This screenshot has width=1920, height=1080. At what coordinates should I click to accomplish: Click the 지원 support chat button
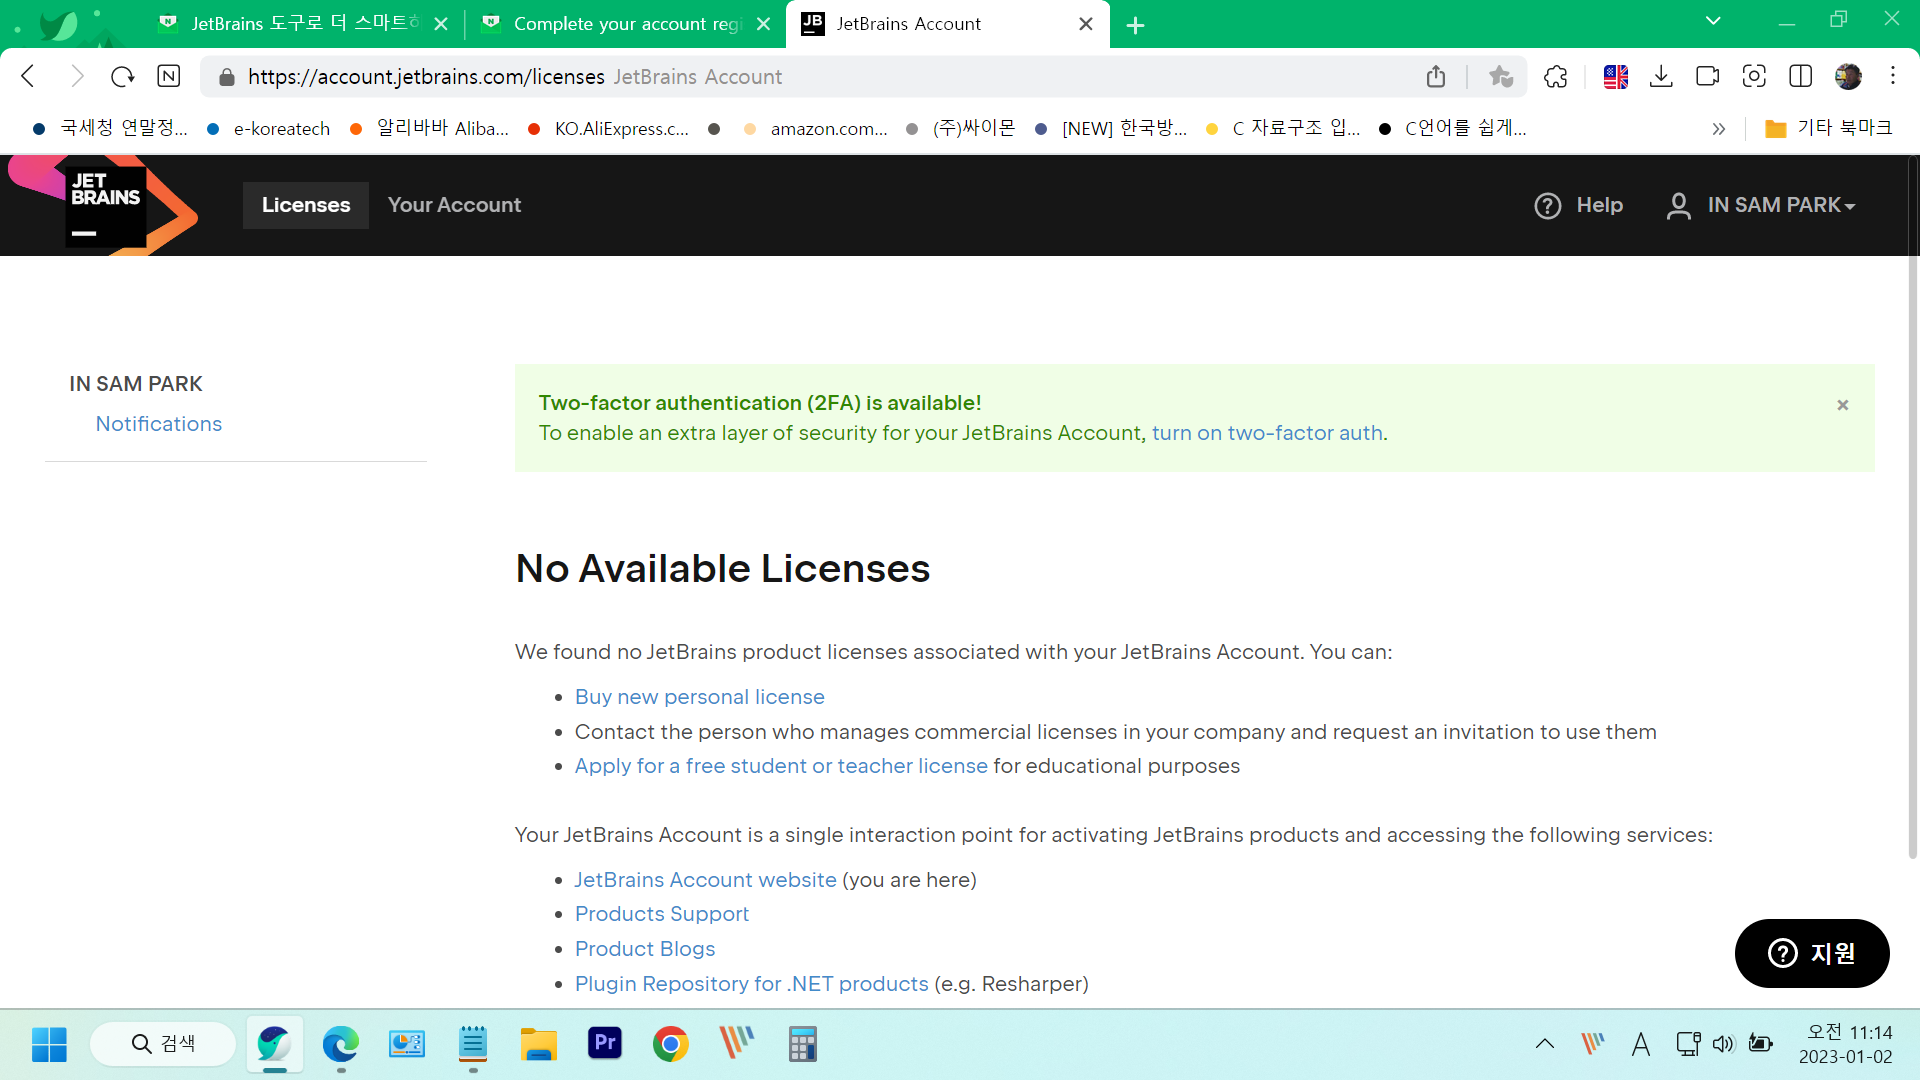click(1811, 953)
